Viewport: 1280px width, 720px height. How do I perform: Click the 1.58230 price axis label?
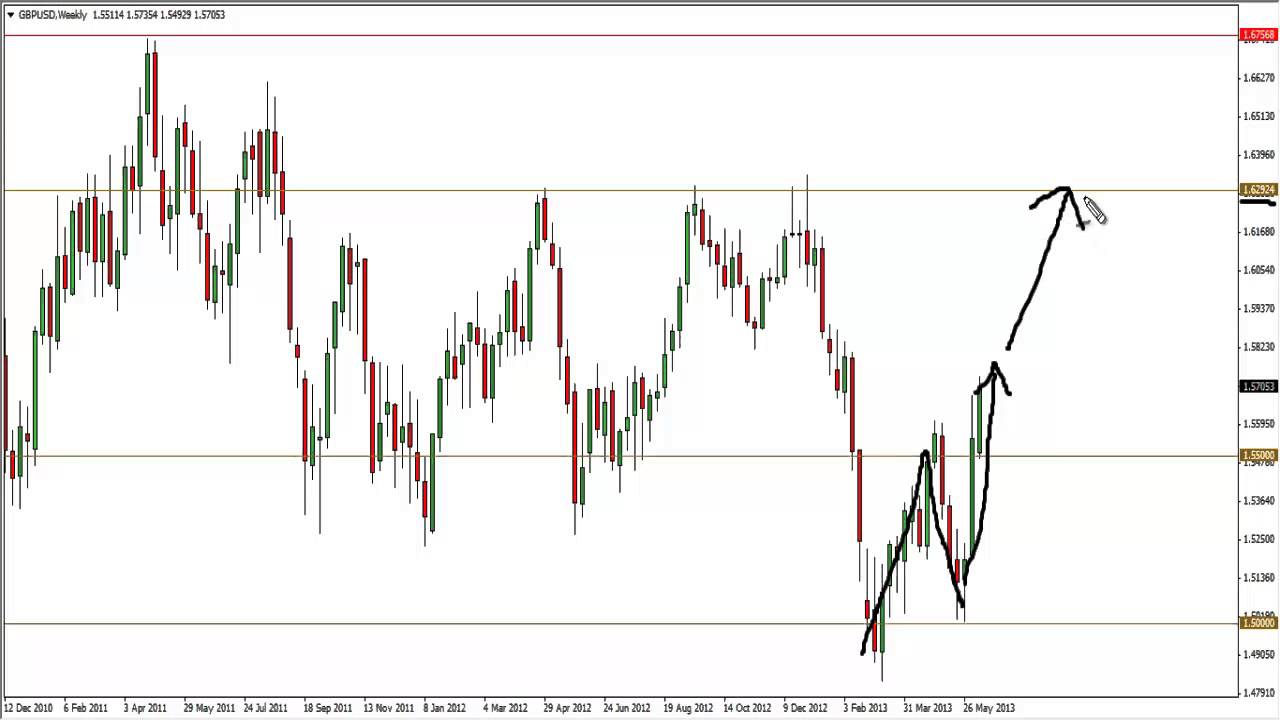pos(1261,347)
